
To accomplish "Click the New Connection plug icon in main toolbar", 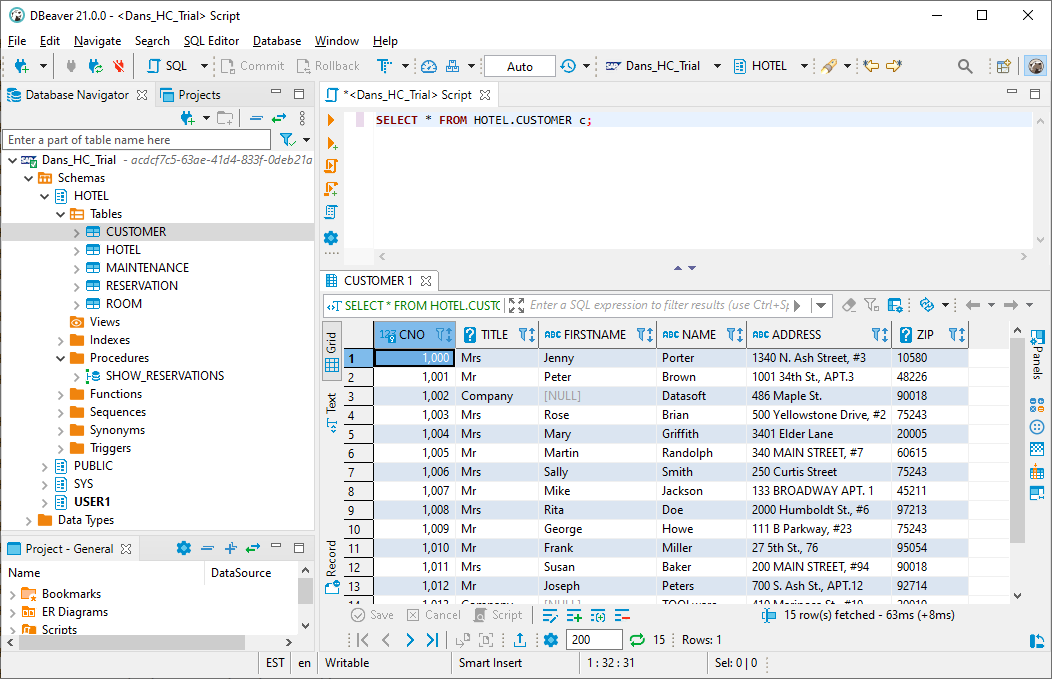I will 21,66.
